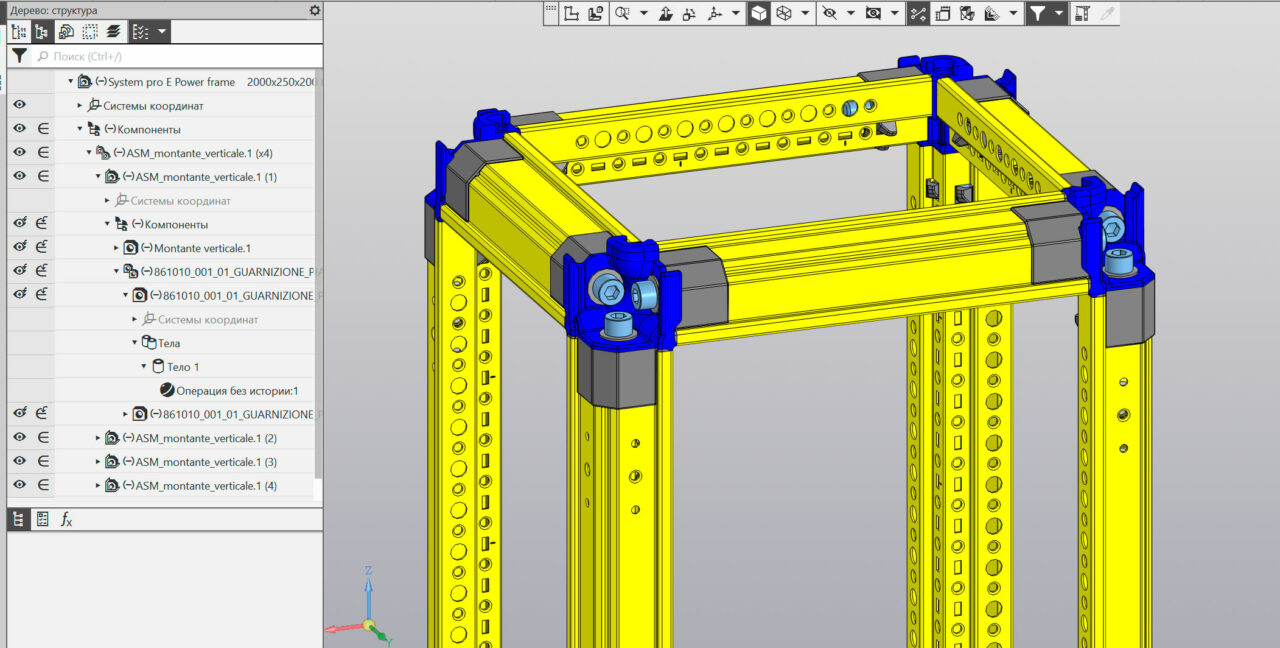Click the shaded cube display mode icon
The height and width of the screenshot is (648, 1280).
(759, 13)
